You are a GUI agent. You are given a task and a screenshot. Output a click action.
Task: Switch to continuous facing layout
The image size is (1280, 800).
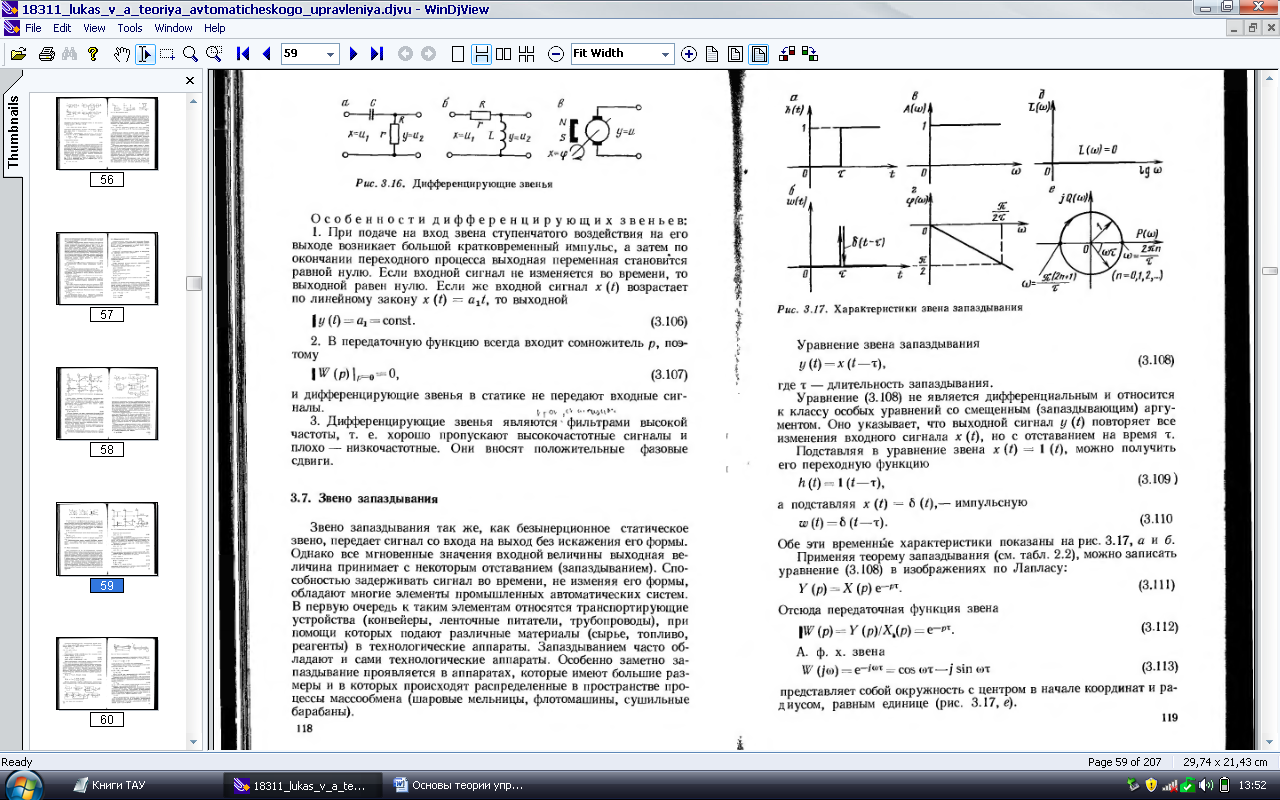point(527,54)
